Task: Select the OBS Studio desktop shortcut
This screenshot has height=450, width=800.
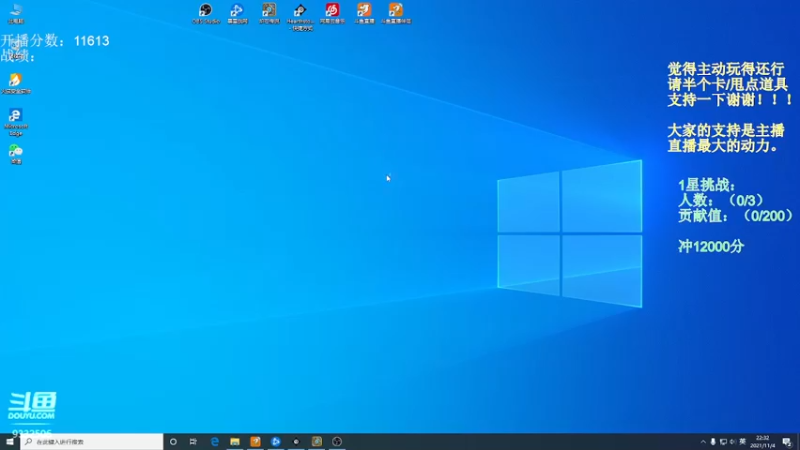Action: (206, 13)
